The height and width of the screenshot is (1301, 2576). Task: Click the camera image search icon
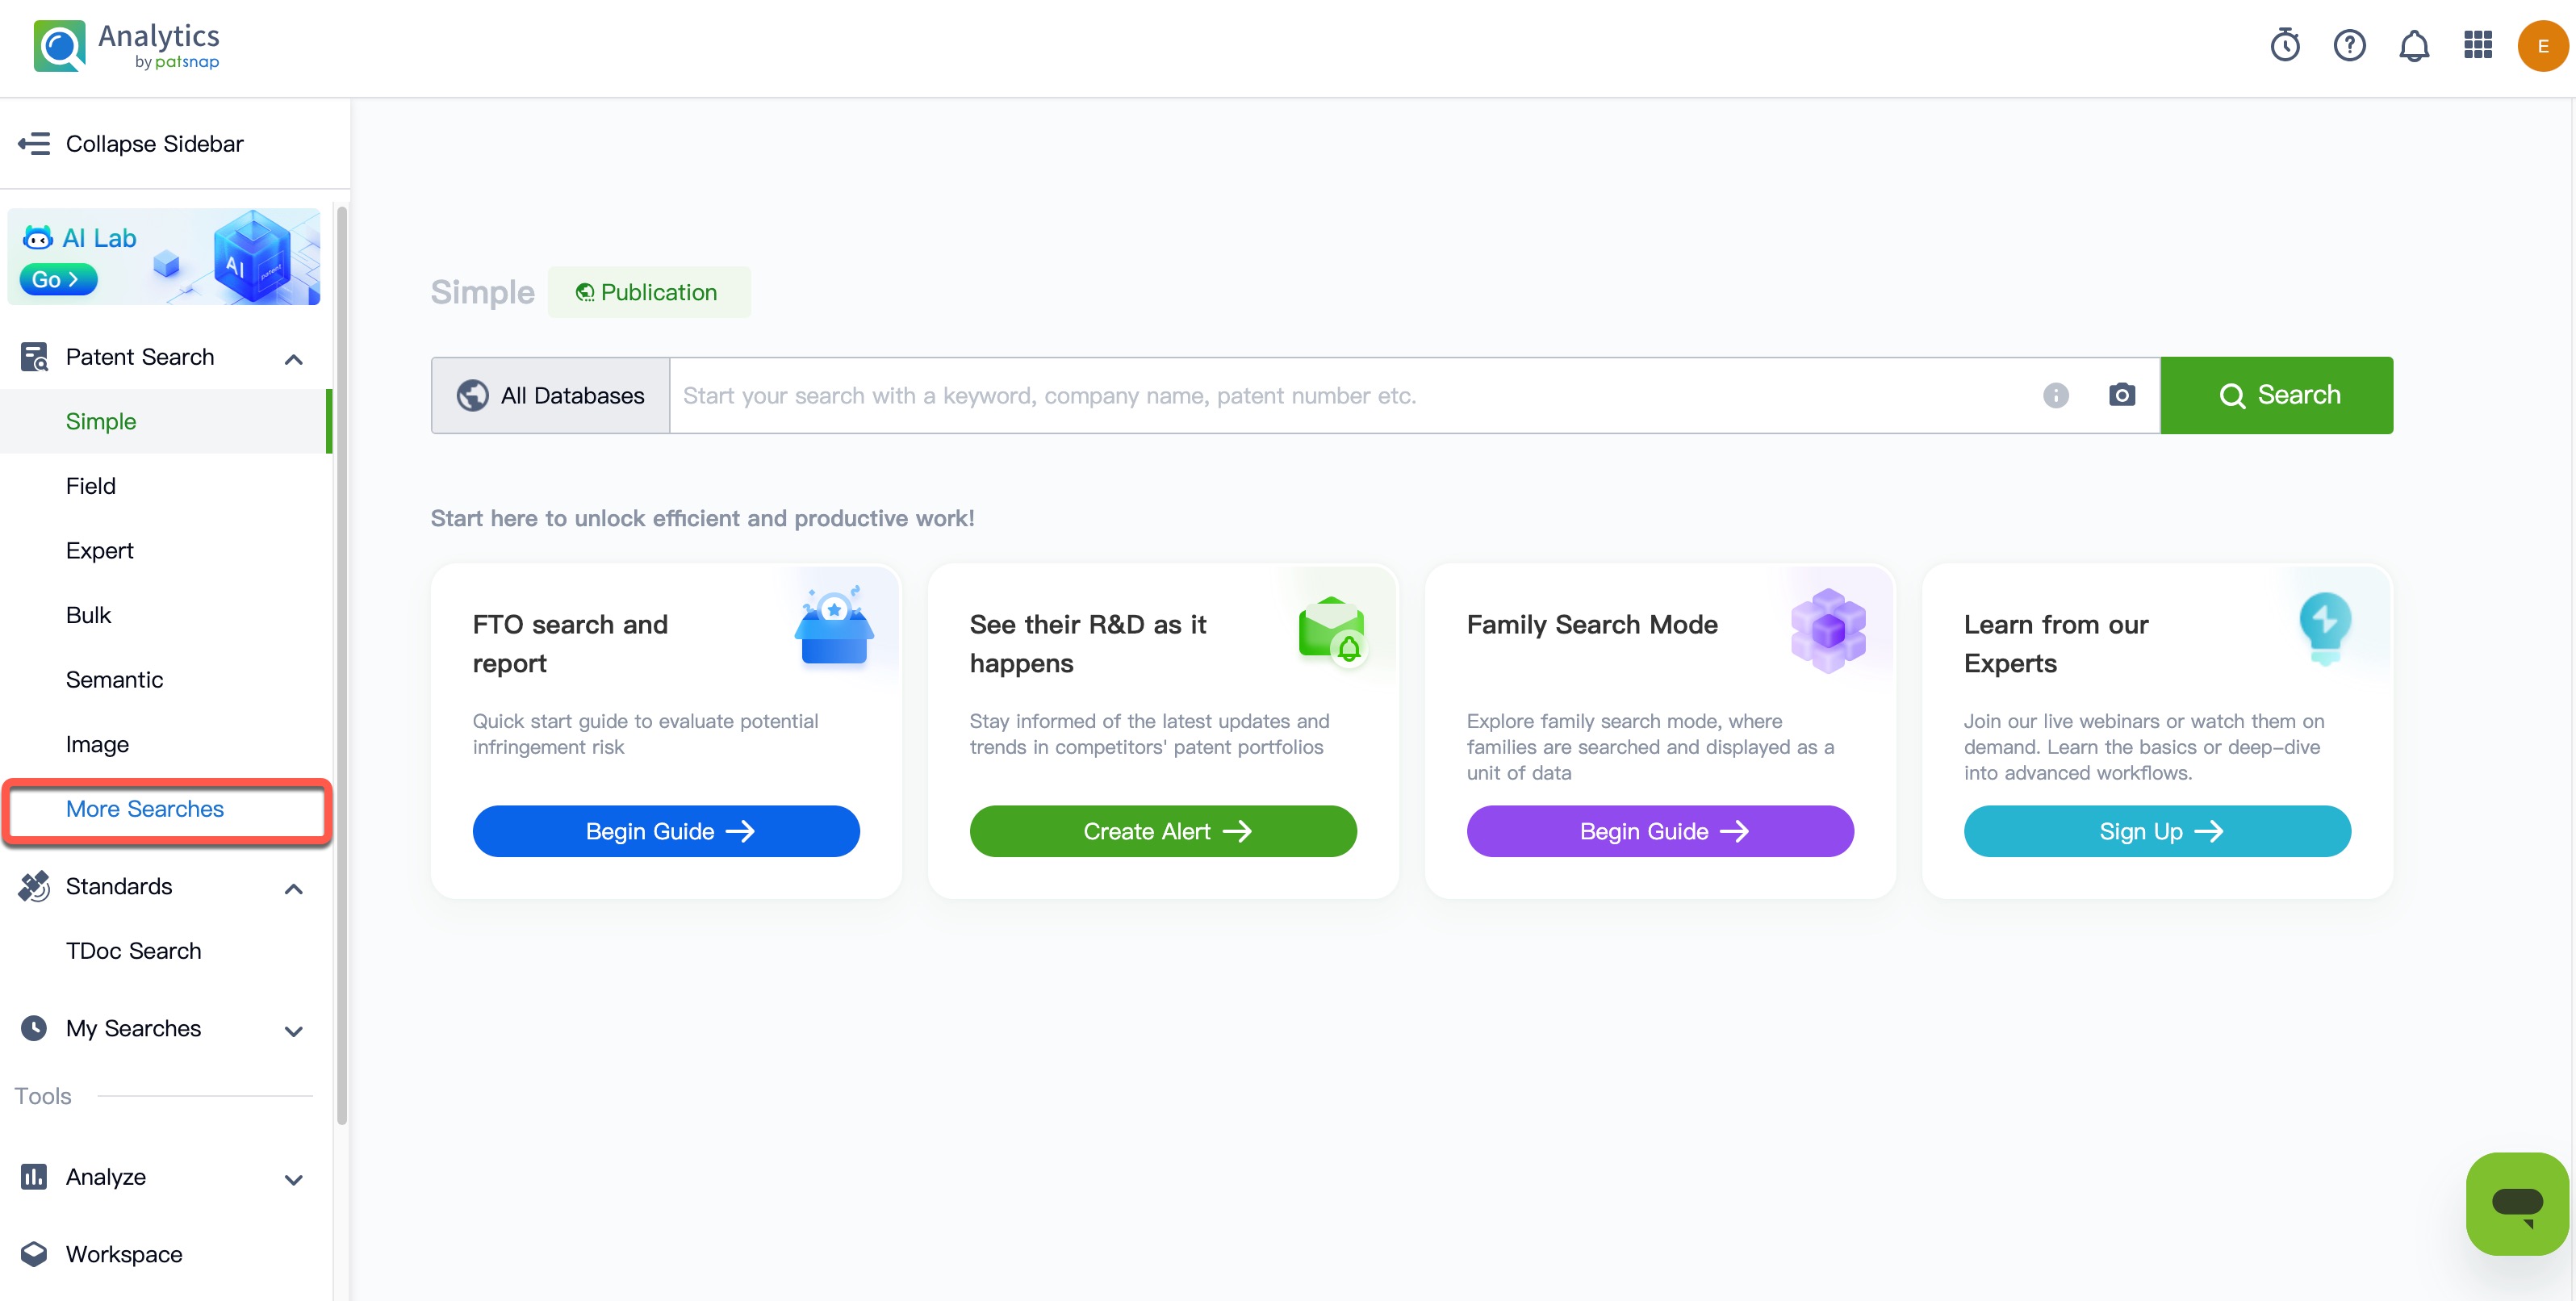[2122, 395]
